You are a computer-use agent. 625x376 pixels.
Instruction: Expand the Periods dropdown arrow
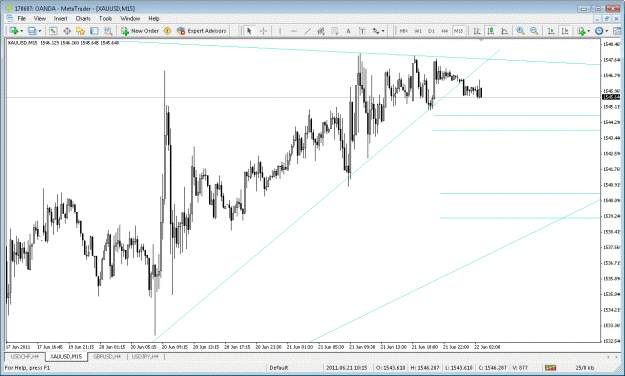pyautogui.click(x=607, y=31)
